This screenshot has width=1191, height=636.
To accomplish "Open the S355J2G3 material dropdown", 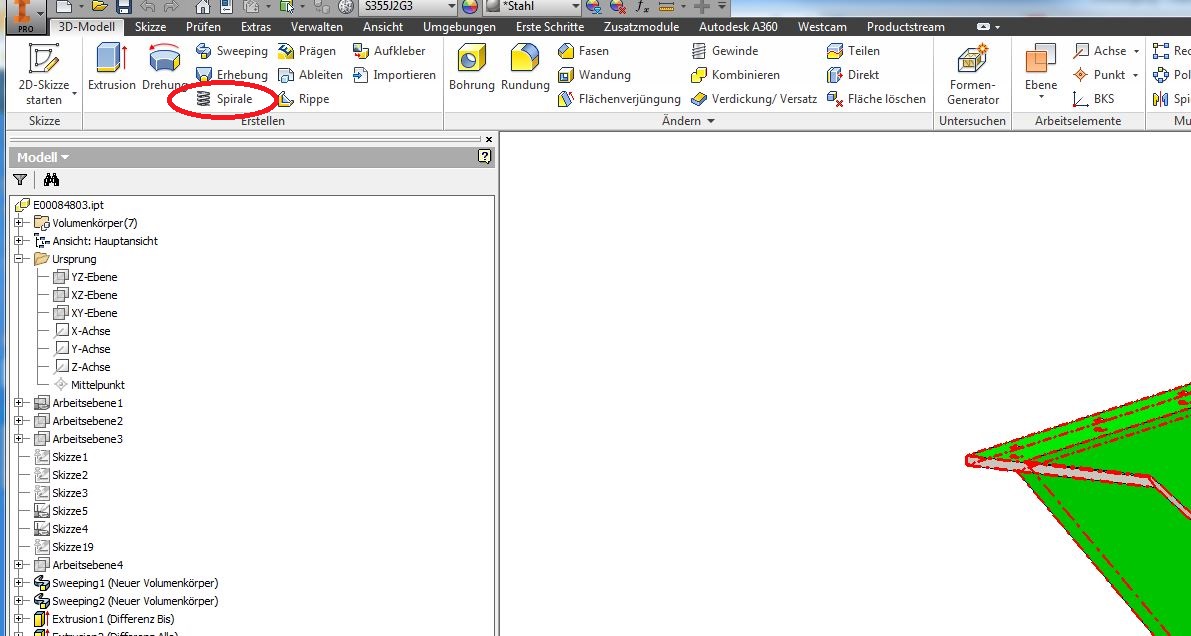I will 451,7.
